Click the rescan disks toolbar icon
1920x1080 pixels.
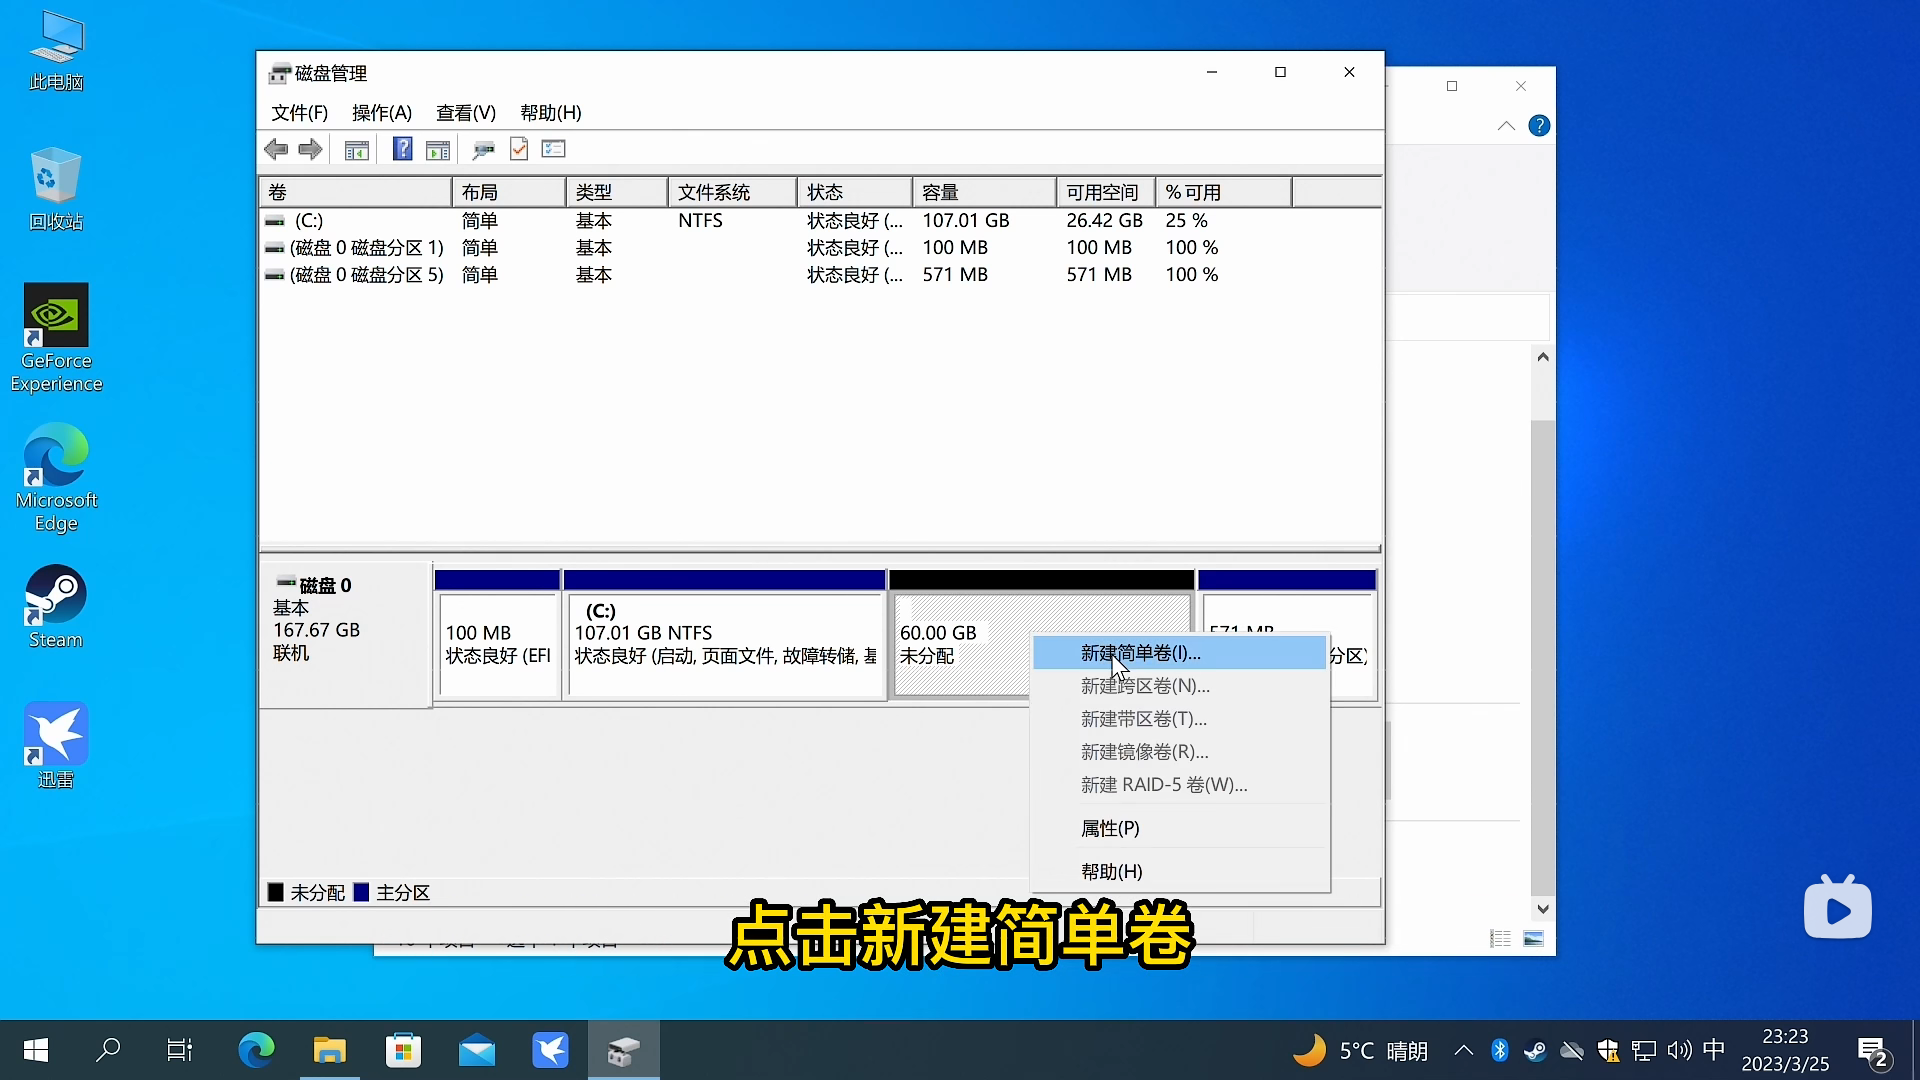click(x=483, y=150)
